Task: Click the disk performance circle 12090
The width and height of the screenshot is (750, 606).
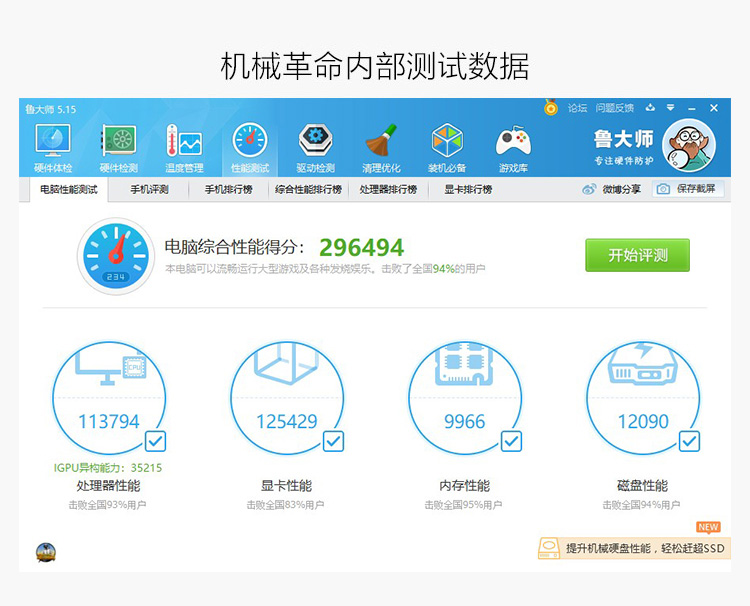Action: (x=643, y=398)
